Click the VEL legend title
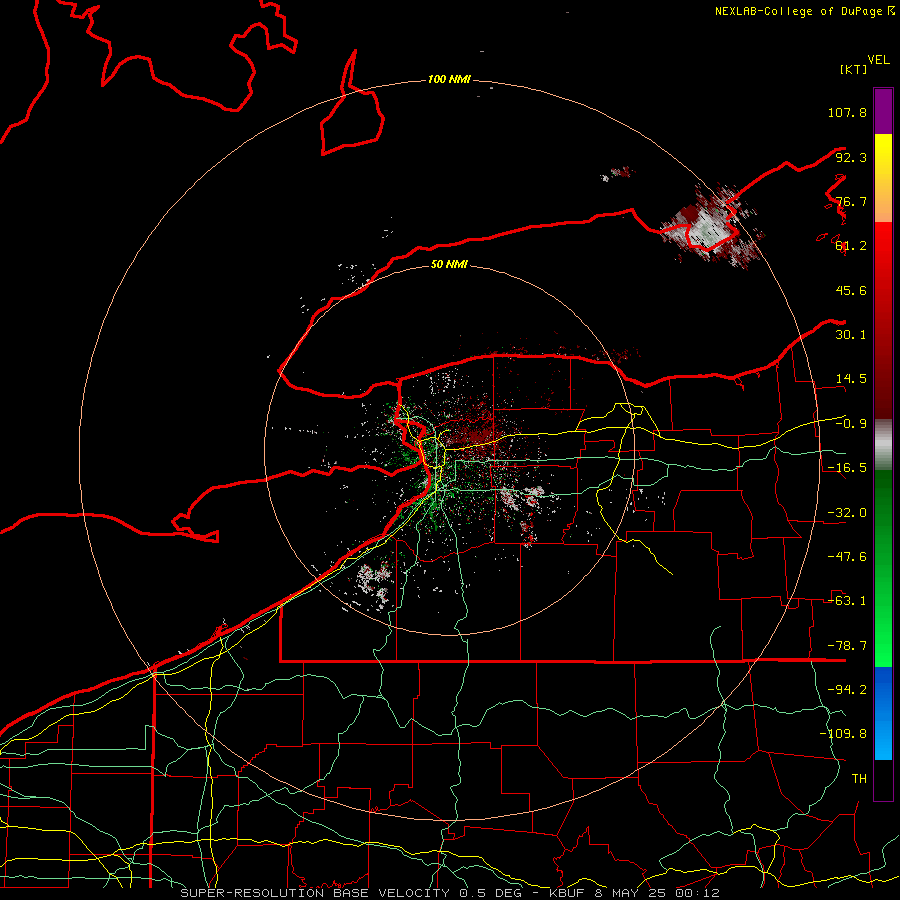The width and height of the screenshot is (900, 900). pos(878,60)
